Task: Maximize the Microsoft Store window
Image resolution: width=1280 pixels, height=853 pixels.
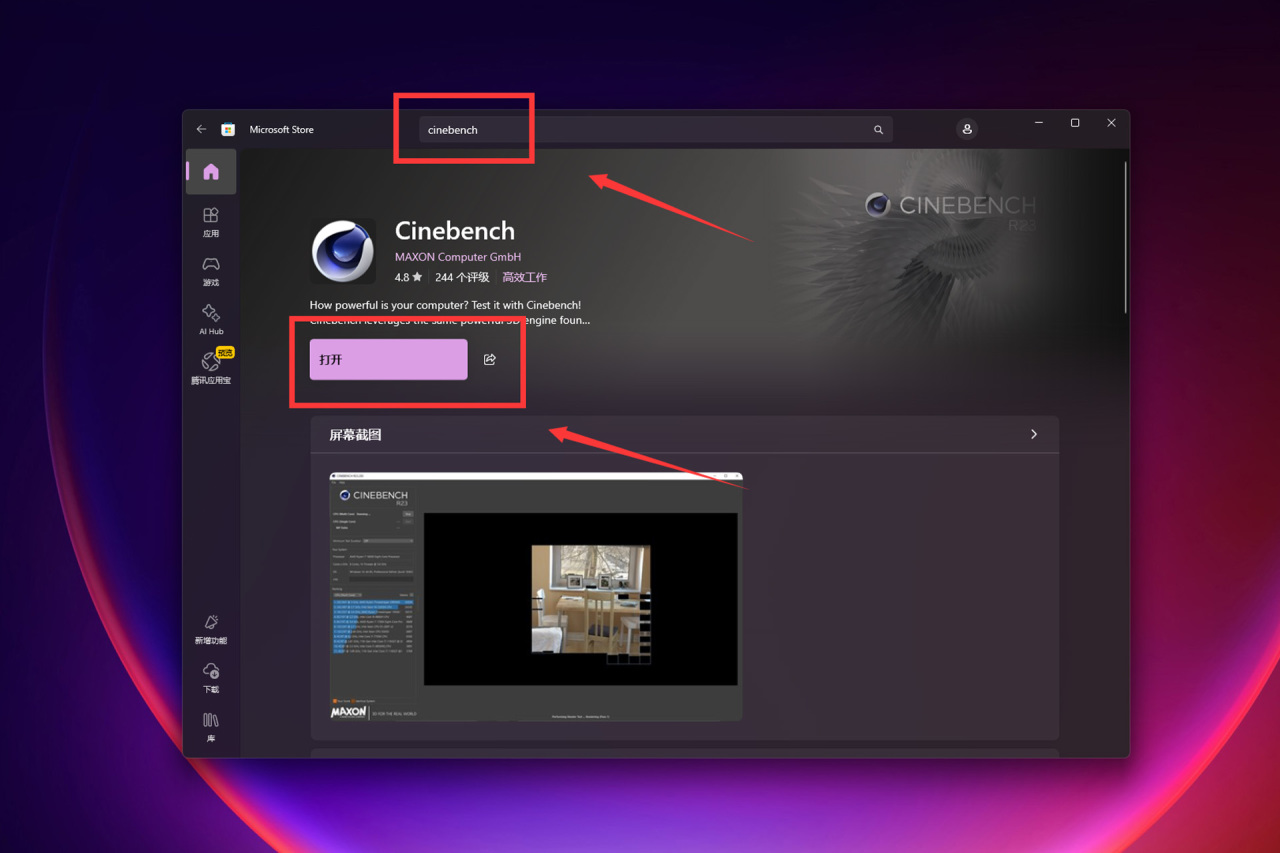Action: pos(1075,123)
